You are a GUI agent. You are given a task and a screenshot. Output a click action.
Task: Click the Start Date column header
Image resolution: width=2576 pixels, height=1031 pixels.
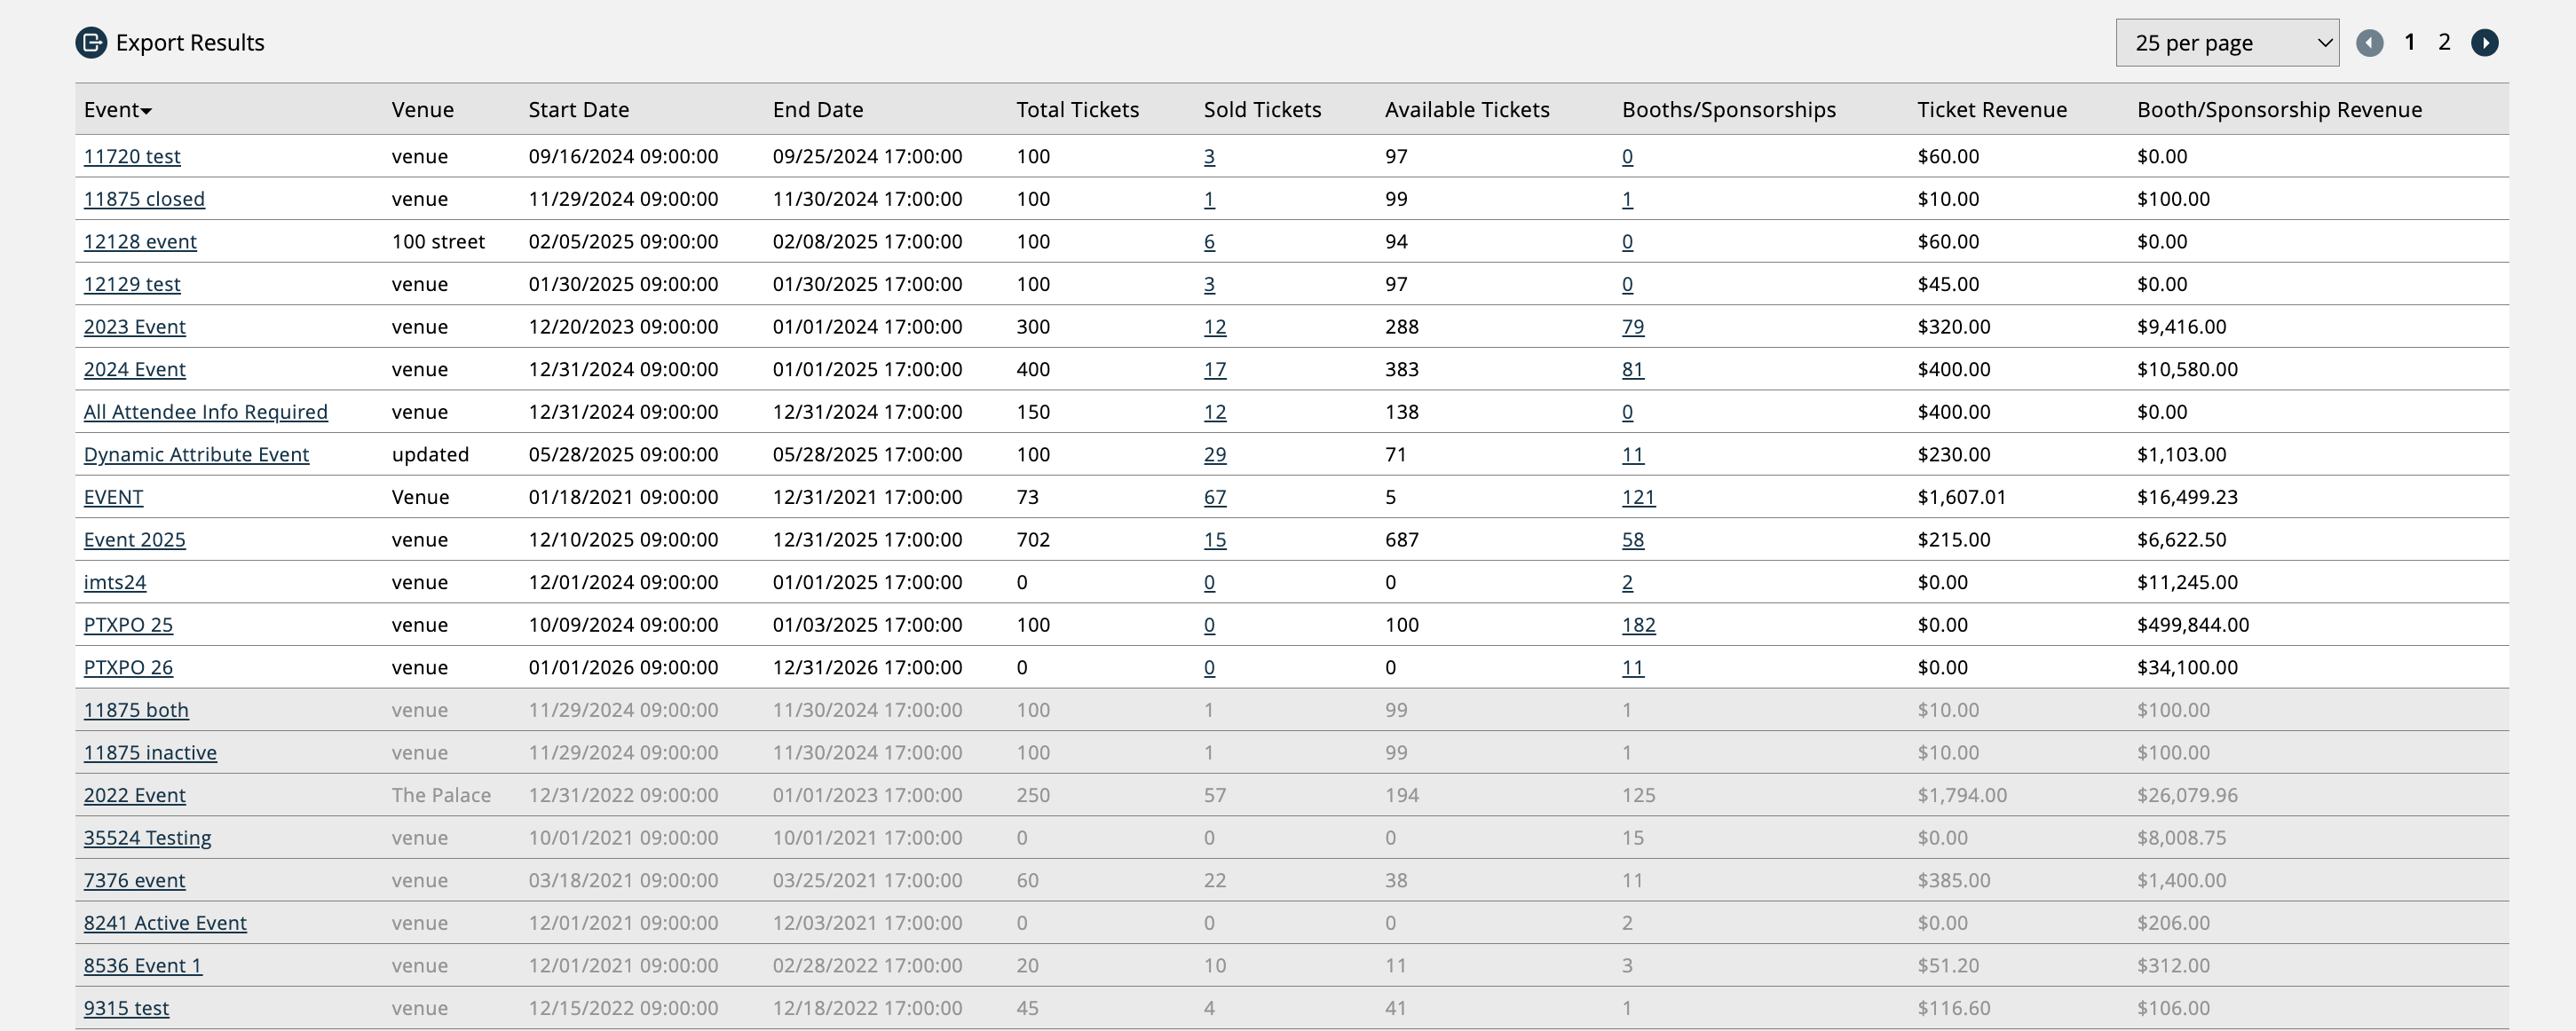click(578, 110)
